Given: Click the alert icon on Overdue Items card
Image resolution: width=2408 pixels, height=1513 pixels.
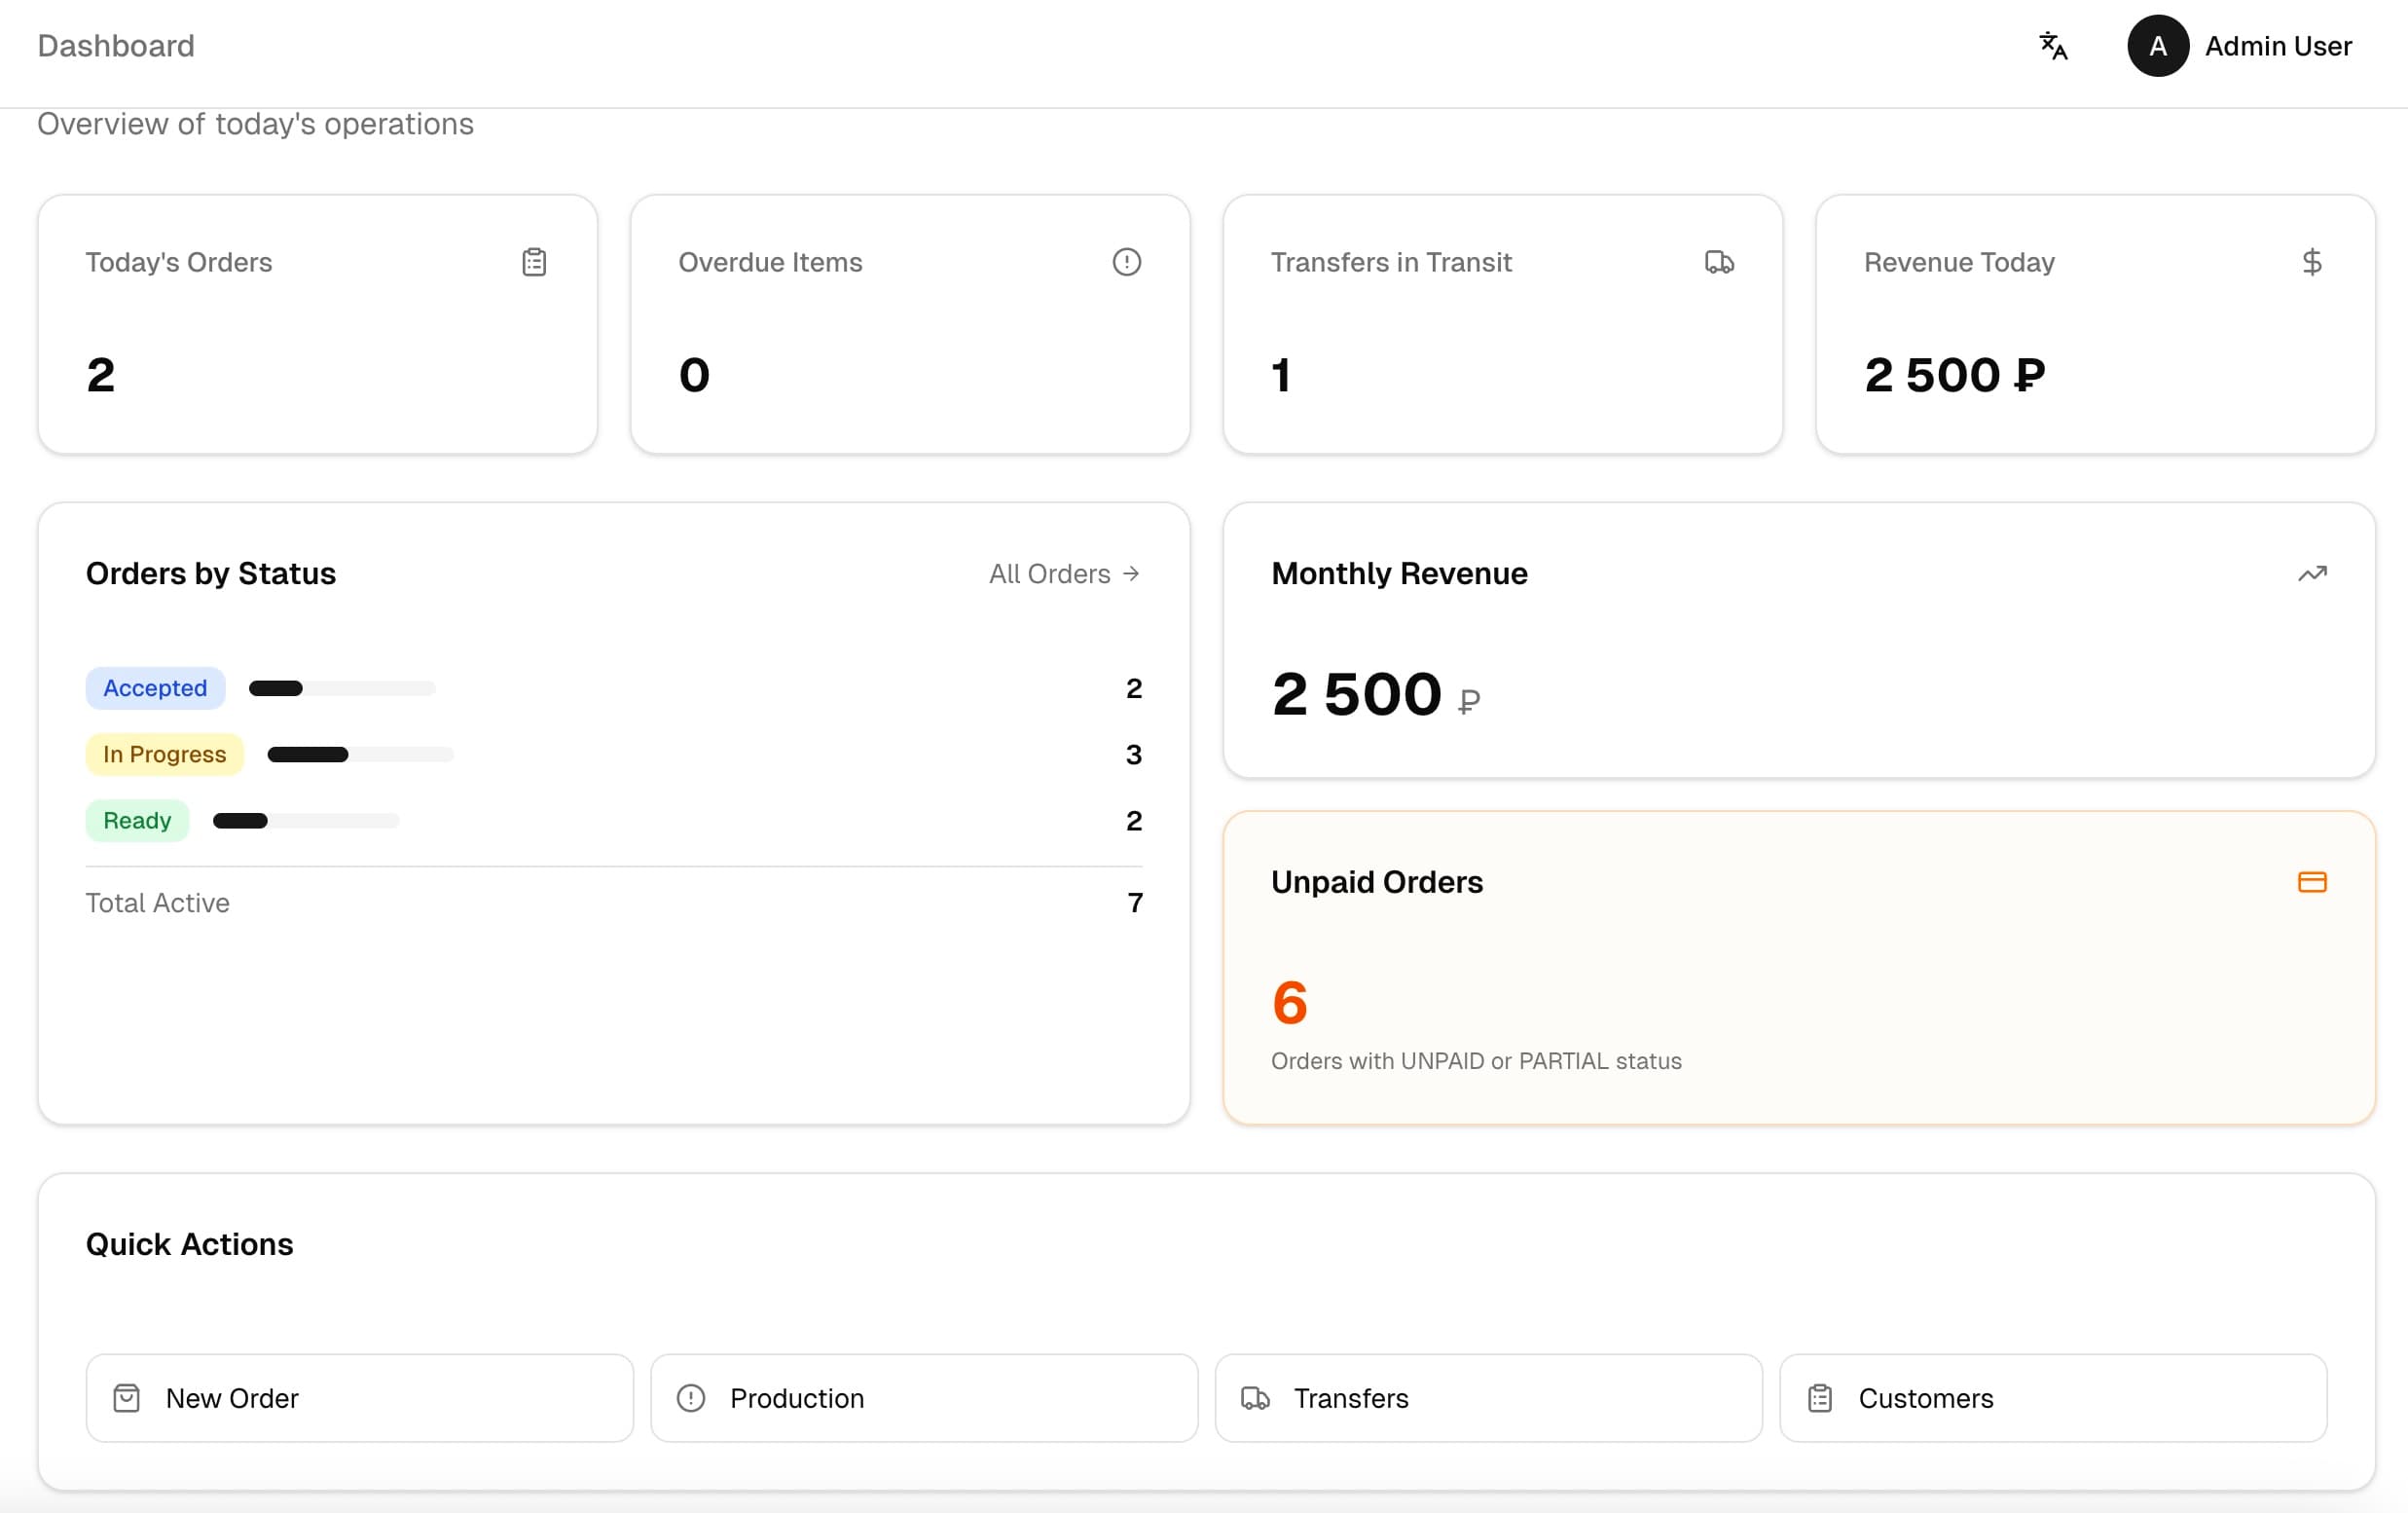Looking at the screenshot, I should coord(1126,261).
